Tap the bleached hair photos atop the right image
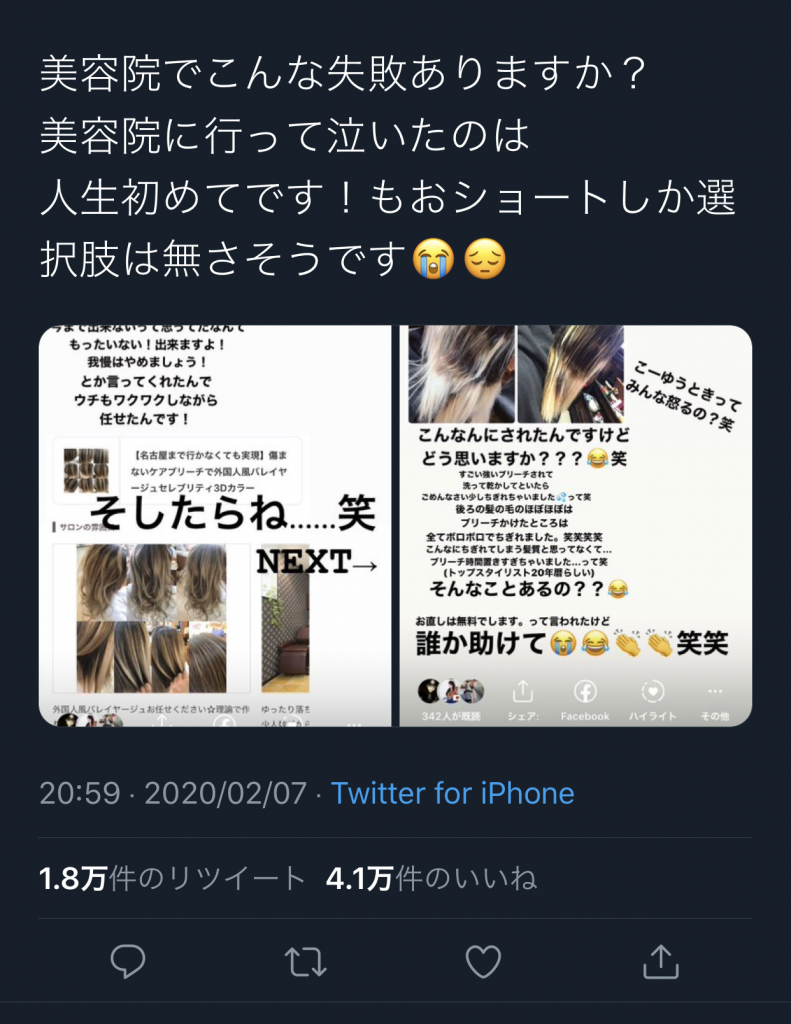The image size is (791, 1024). click(x=516, y=374)
